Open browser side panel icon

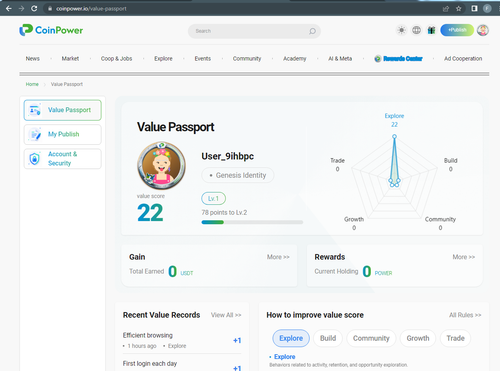[474, 9]
